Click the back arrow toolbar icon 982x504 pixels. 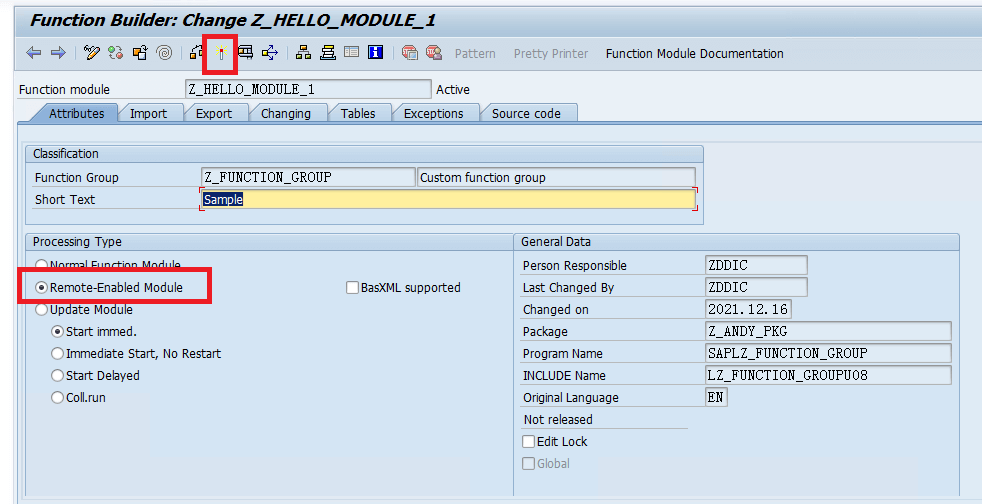(34, 53)
